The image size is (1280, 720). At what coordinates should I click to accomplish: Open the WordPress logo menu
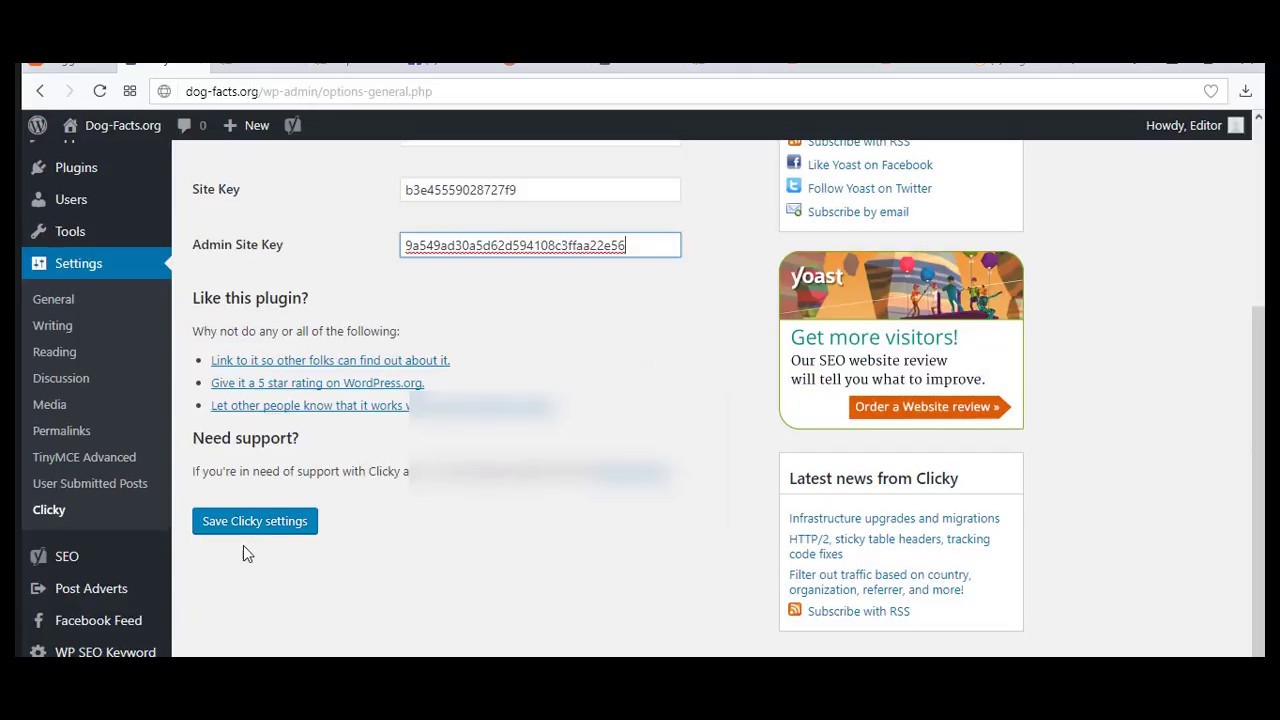tap(37, 125)
